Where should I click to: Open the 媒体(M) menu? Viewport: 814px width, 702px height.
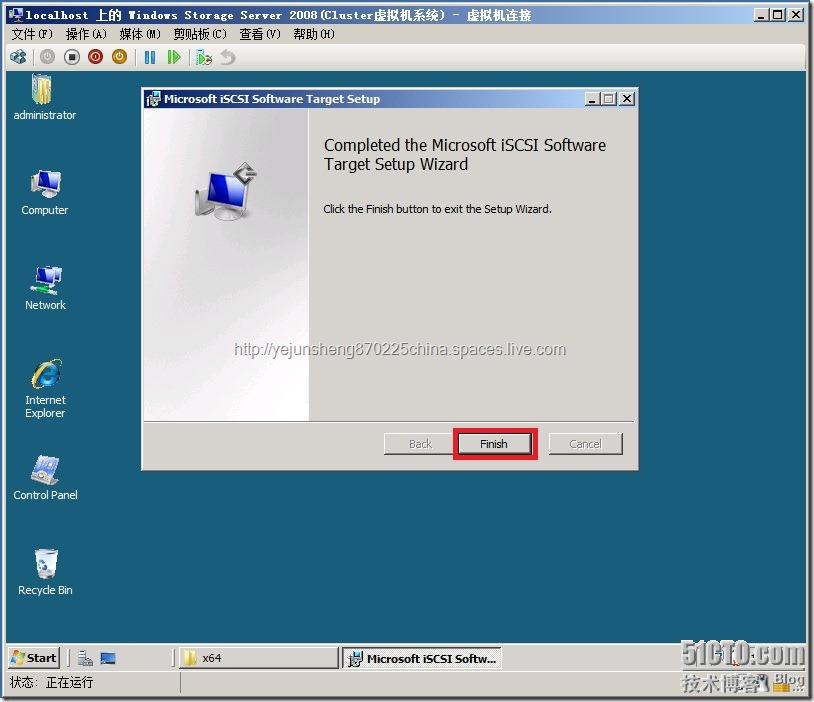coord(140,34)
